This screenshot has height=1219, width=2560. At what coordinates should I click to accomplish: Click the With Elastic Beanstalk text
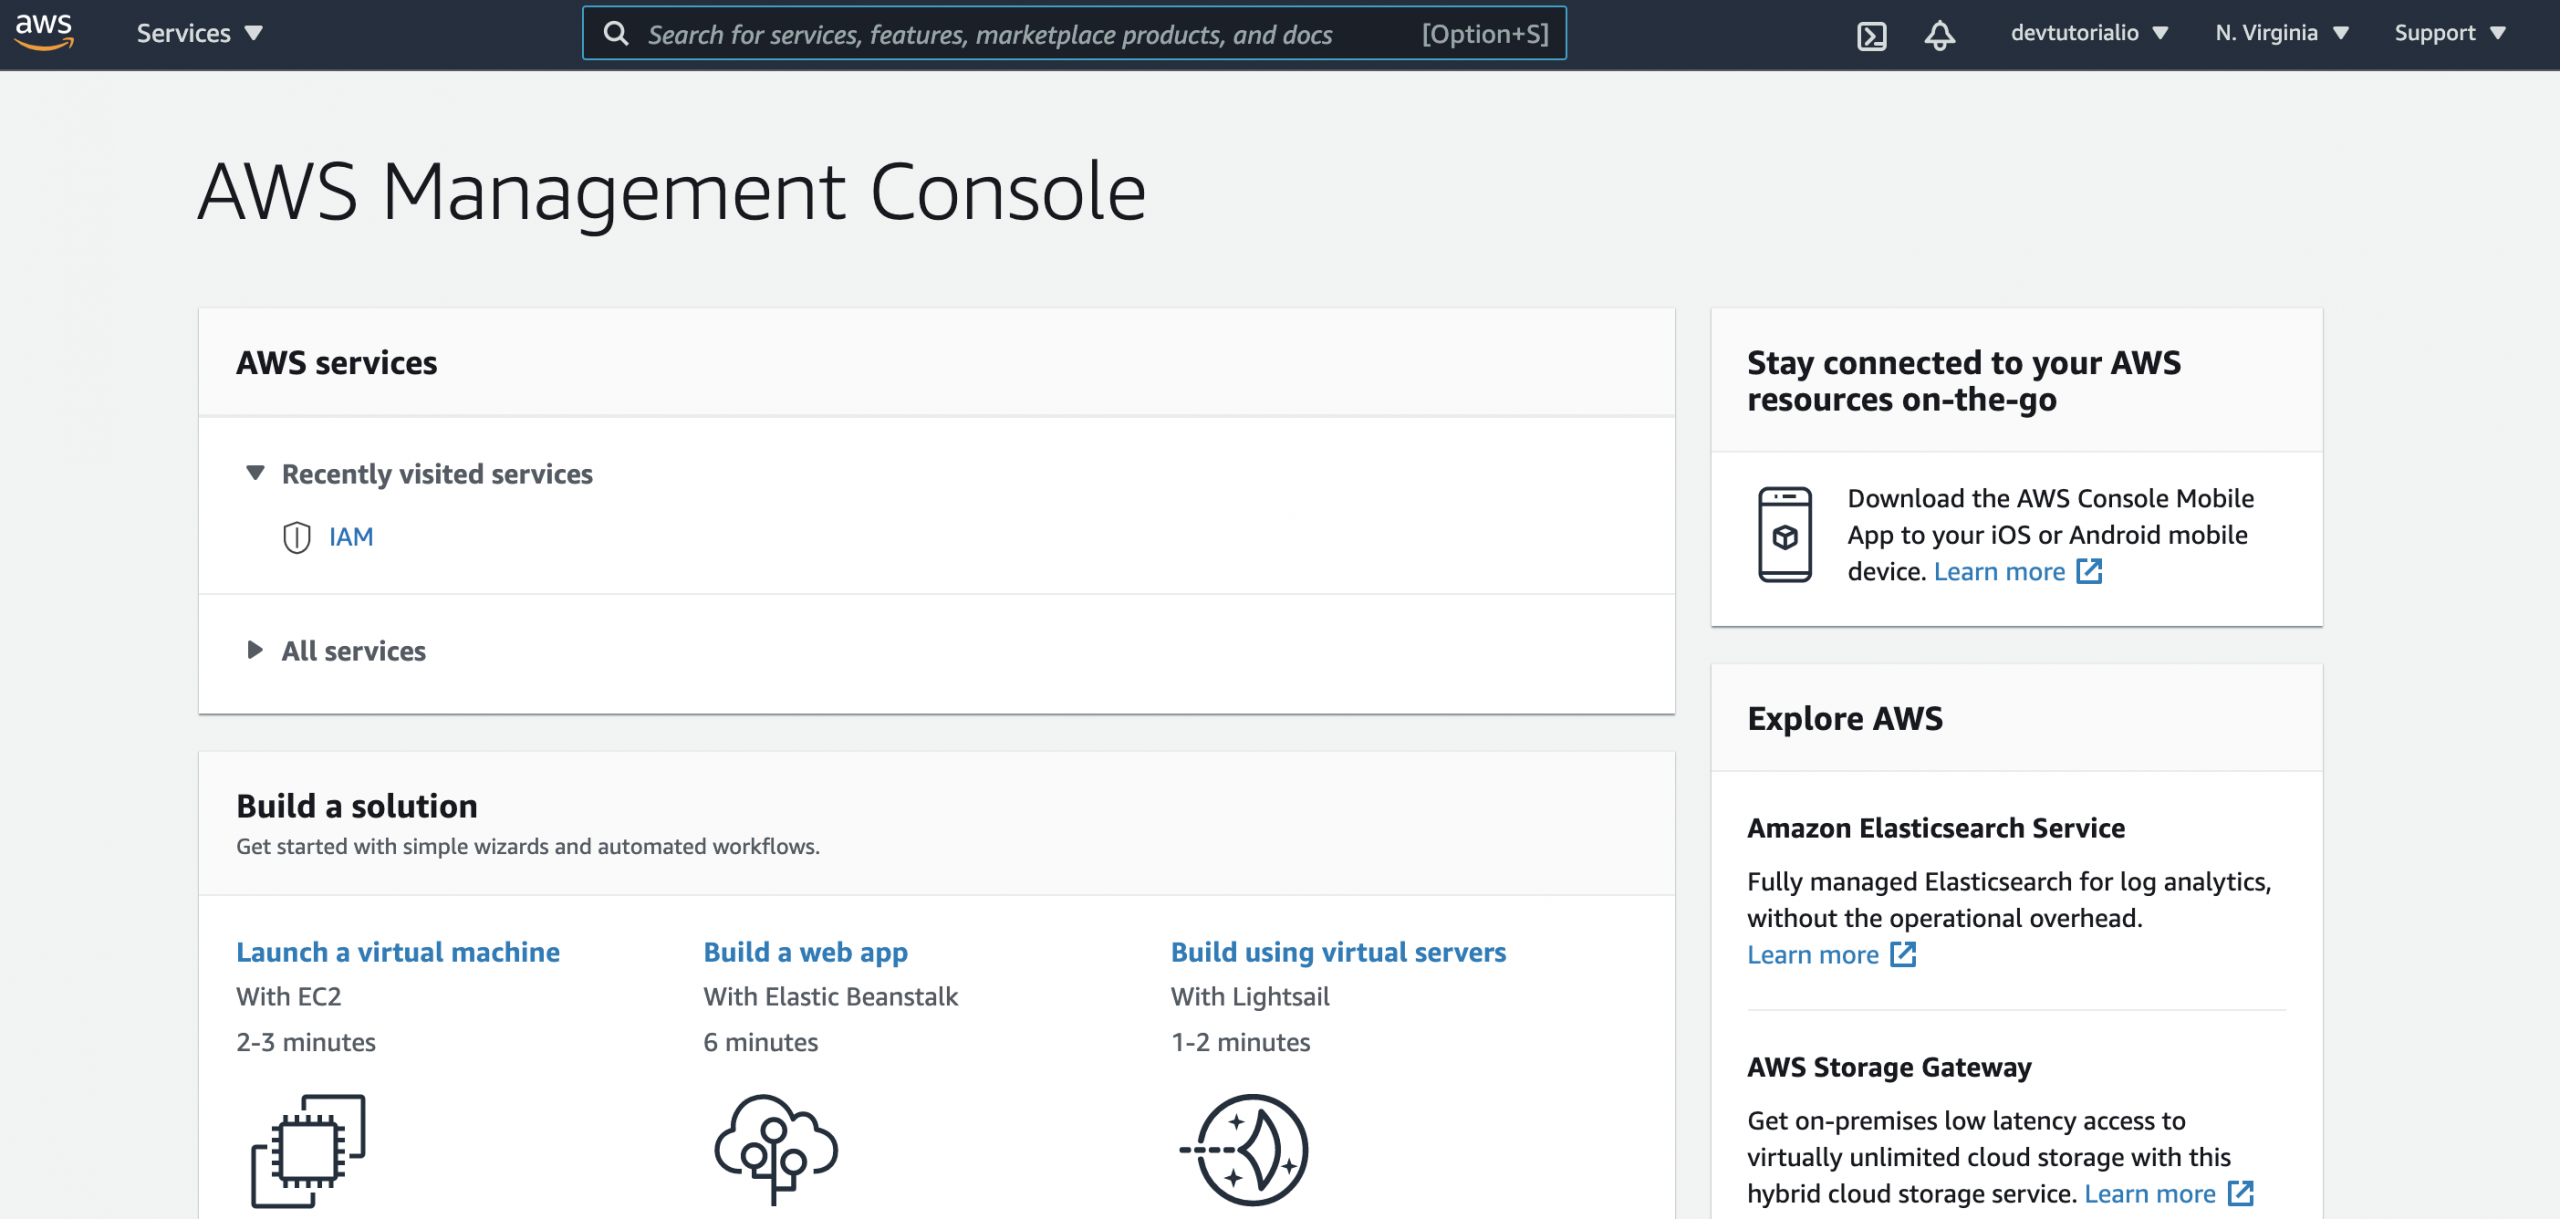click(x=830, y=996)
